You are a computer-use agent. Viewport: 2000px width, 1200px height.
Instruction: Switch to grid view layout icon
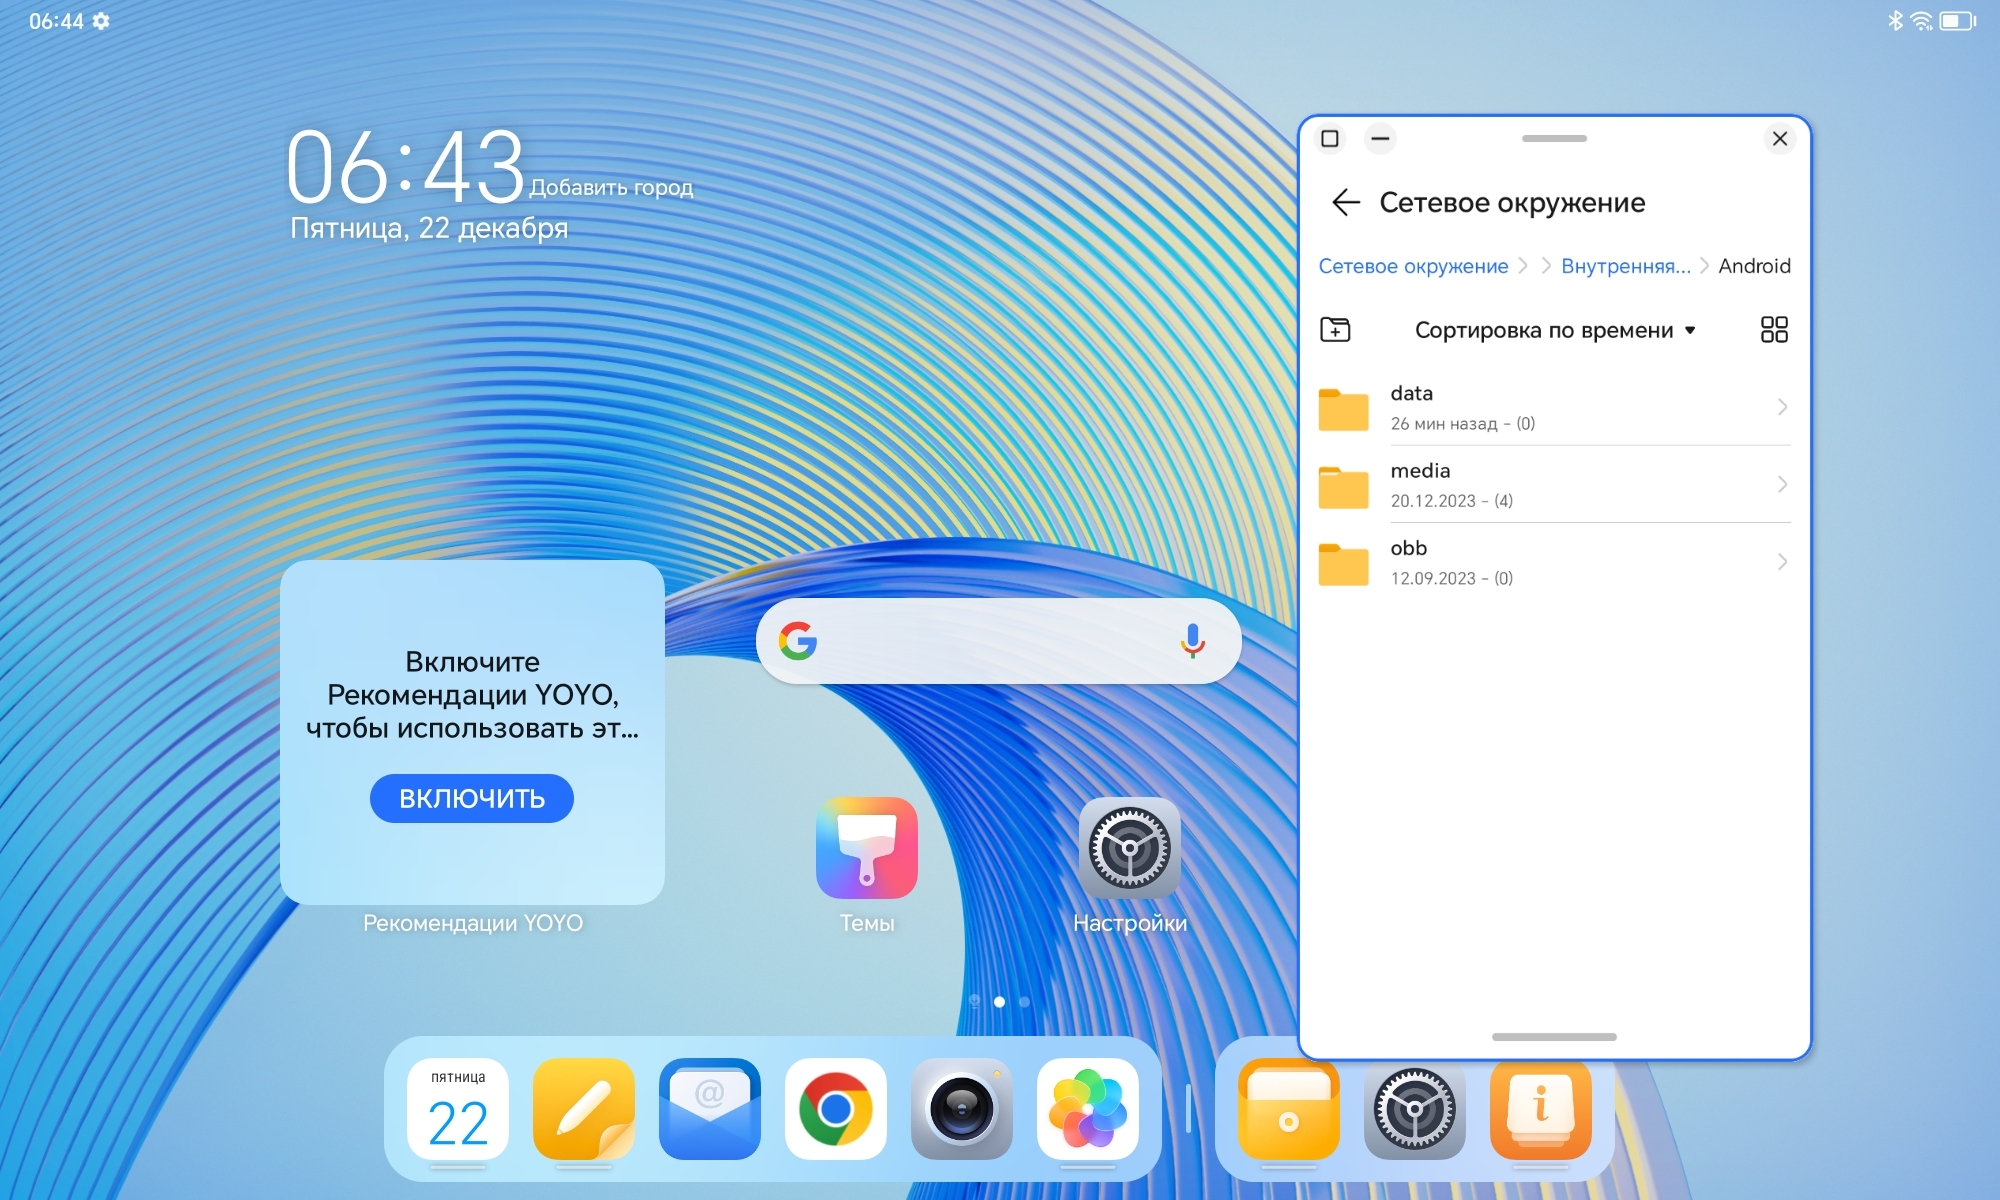pyautogui.click(x=1773, y=329)
